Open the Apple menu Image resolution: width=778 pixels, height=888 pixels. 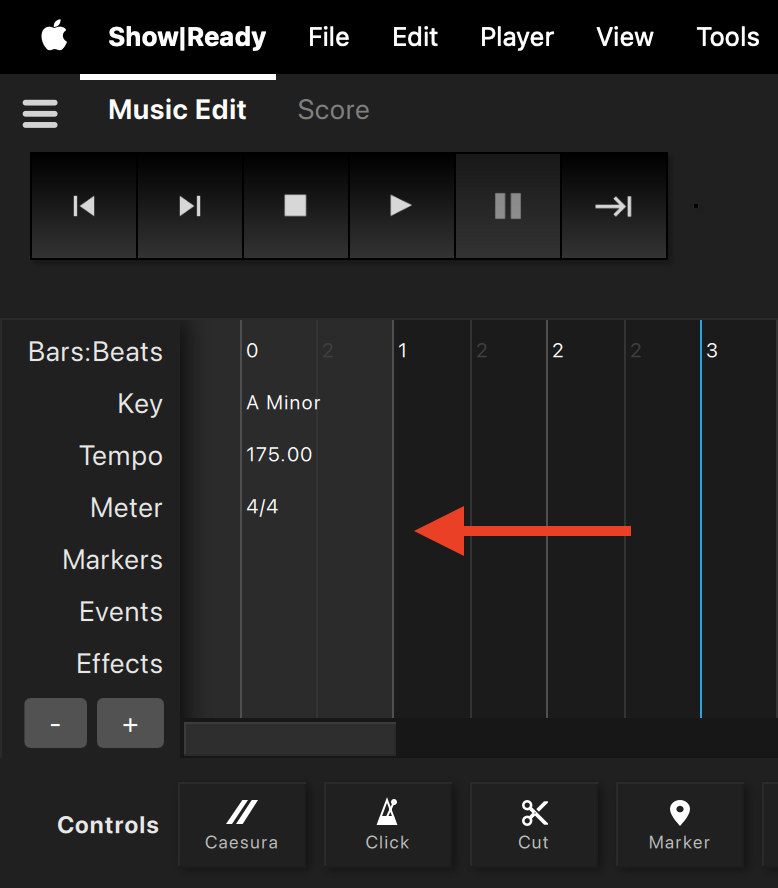tap(54, 37)
